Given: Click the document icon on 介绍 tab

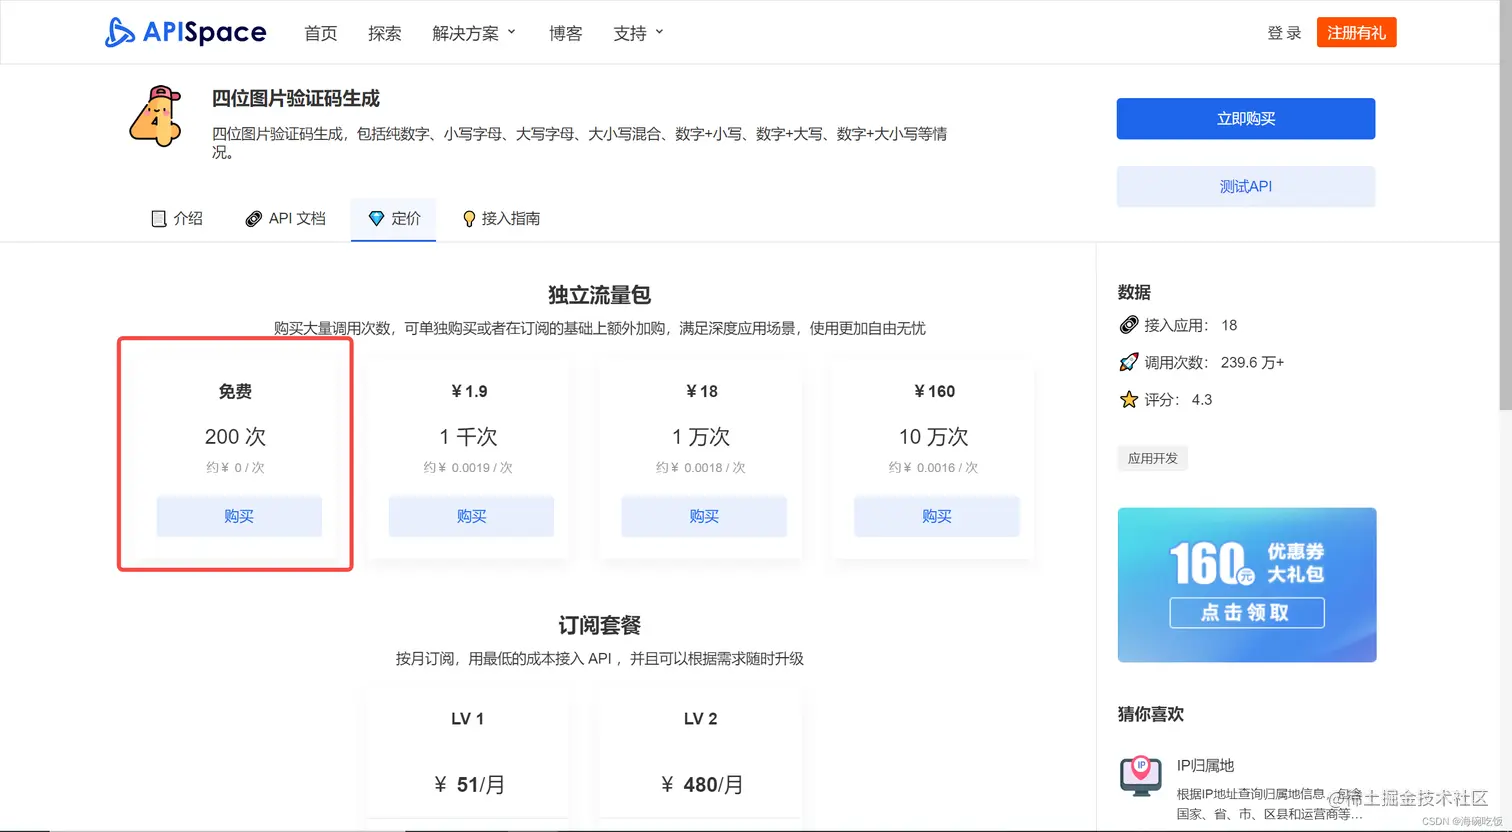Looking at the screenshot, I should (x=159, y=218).
